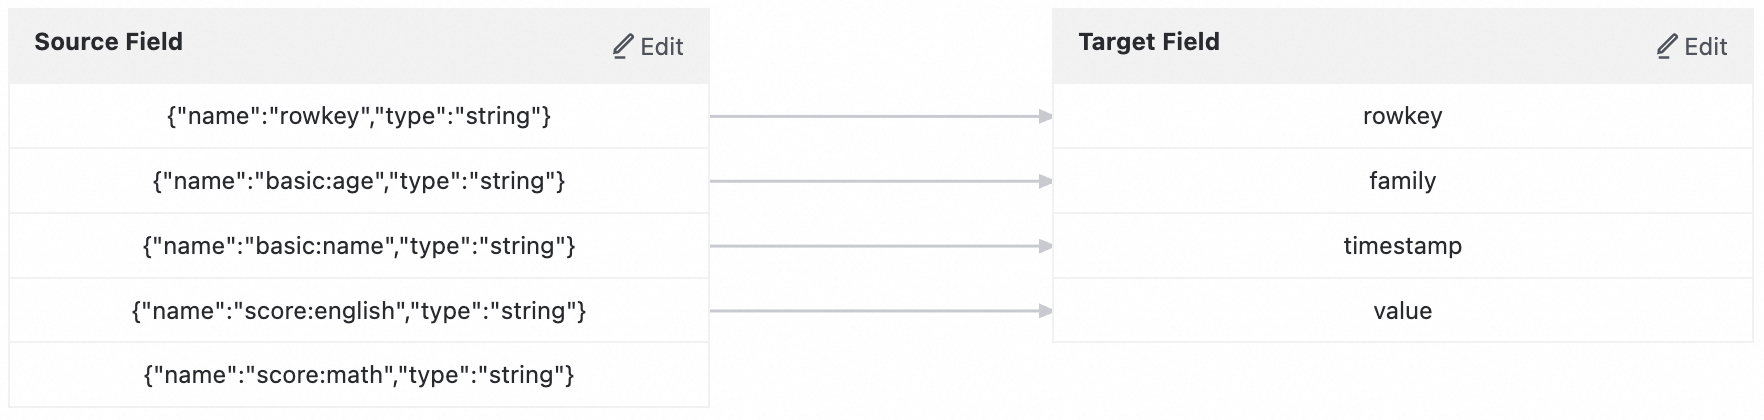Select the timestamp target field row
The height and width of the screenshot is (420, 1764).
coord(1402,246)
